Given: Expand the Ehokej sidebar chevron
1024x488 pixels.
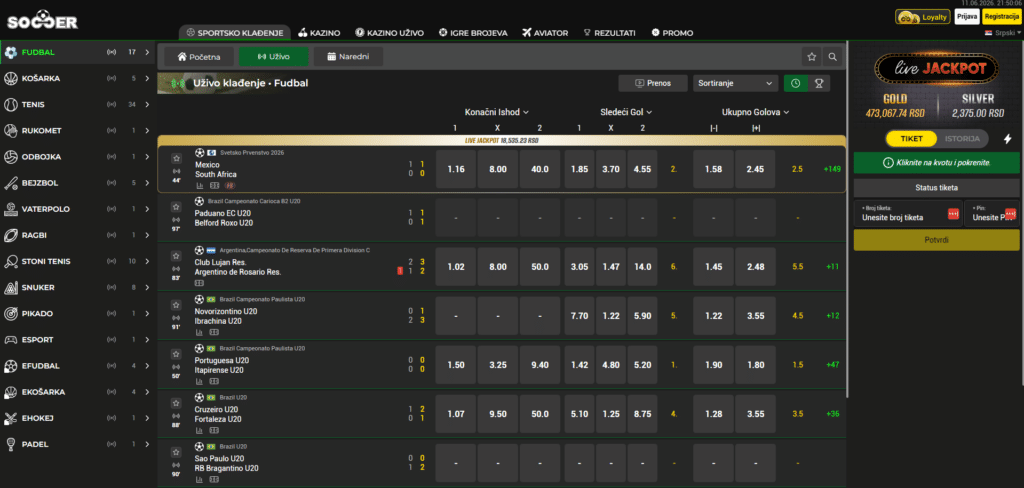Looking at the screenshot, I should click(147, 418).
